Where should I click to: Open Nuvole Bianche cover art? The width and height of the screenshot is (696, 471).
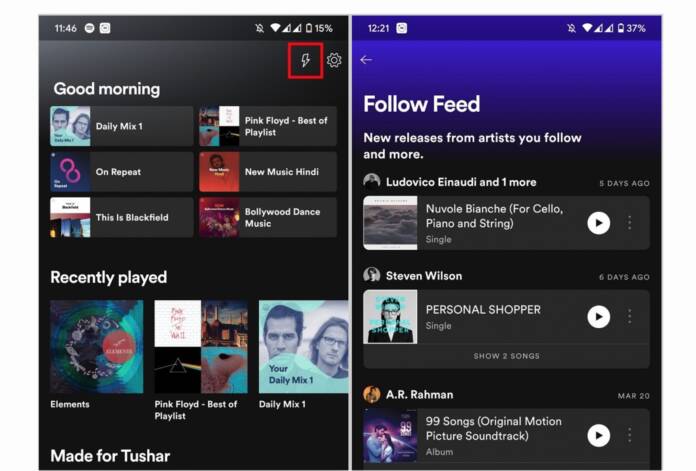pos(390,223)
